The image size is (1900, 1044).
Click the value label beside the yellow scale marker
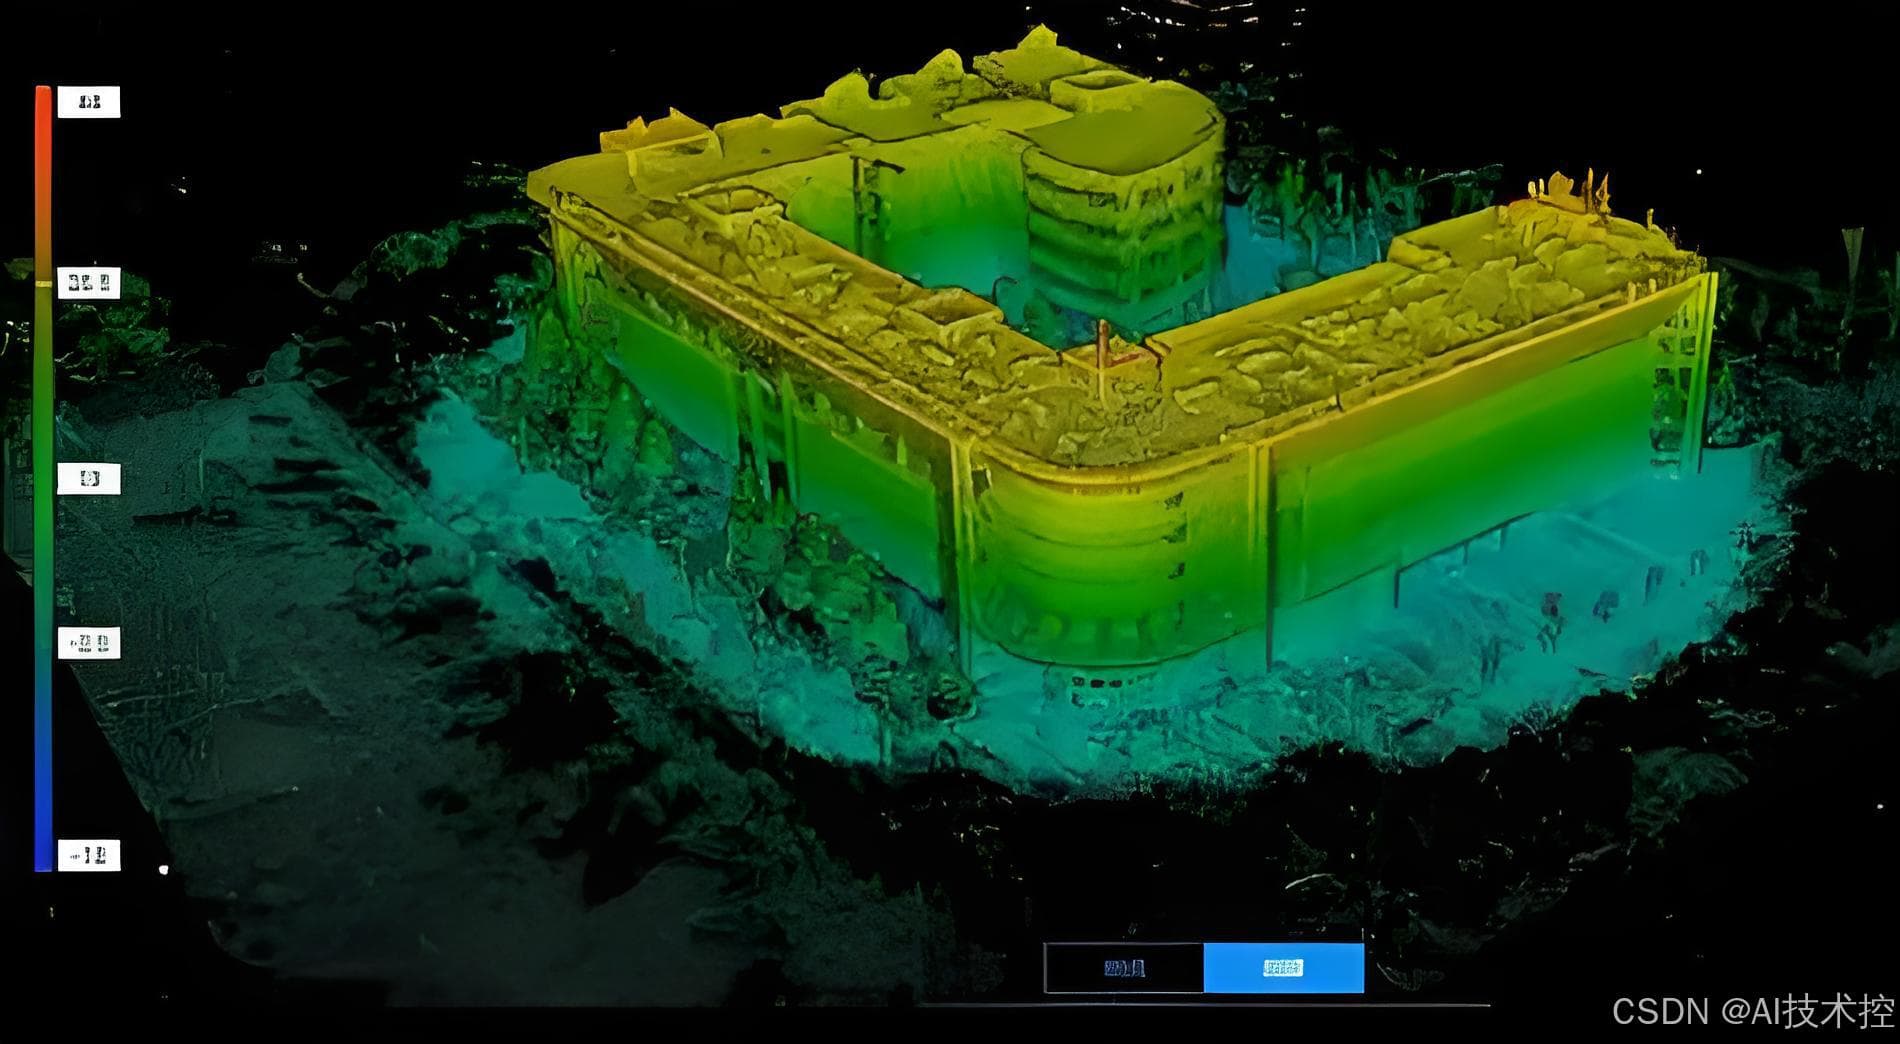pos(89,283)
